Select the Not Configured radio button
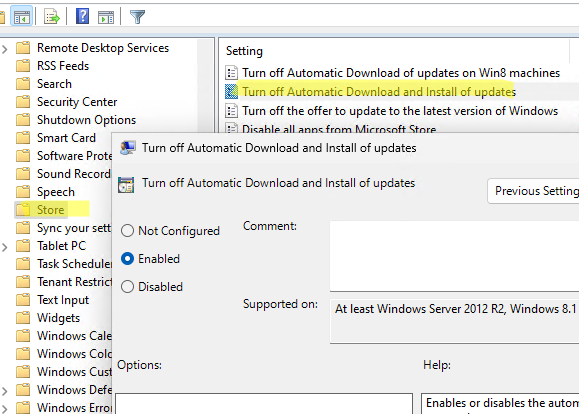This screenshot has height=414, width=579. [x=127, y=231]
